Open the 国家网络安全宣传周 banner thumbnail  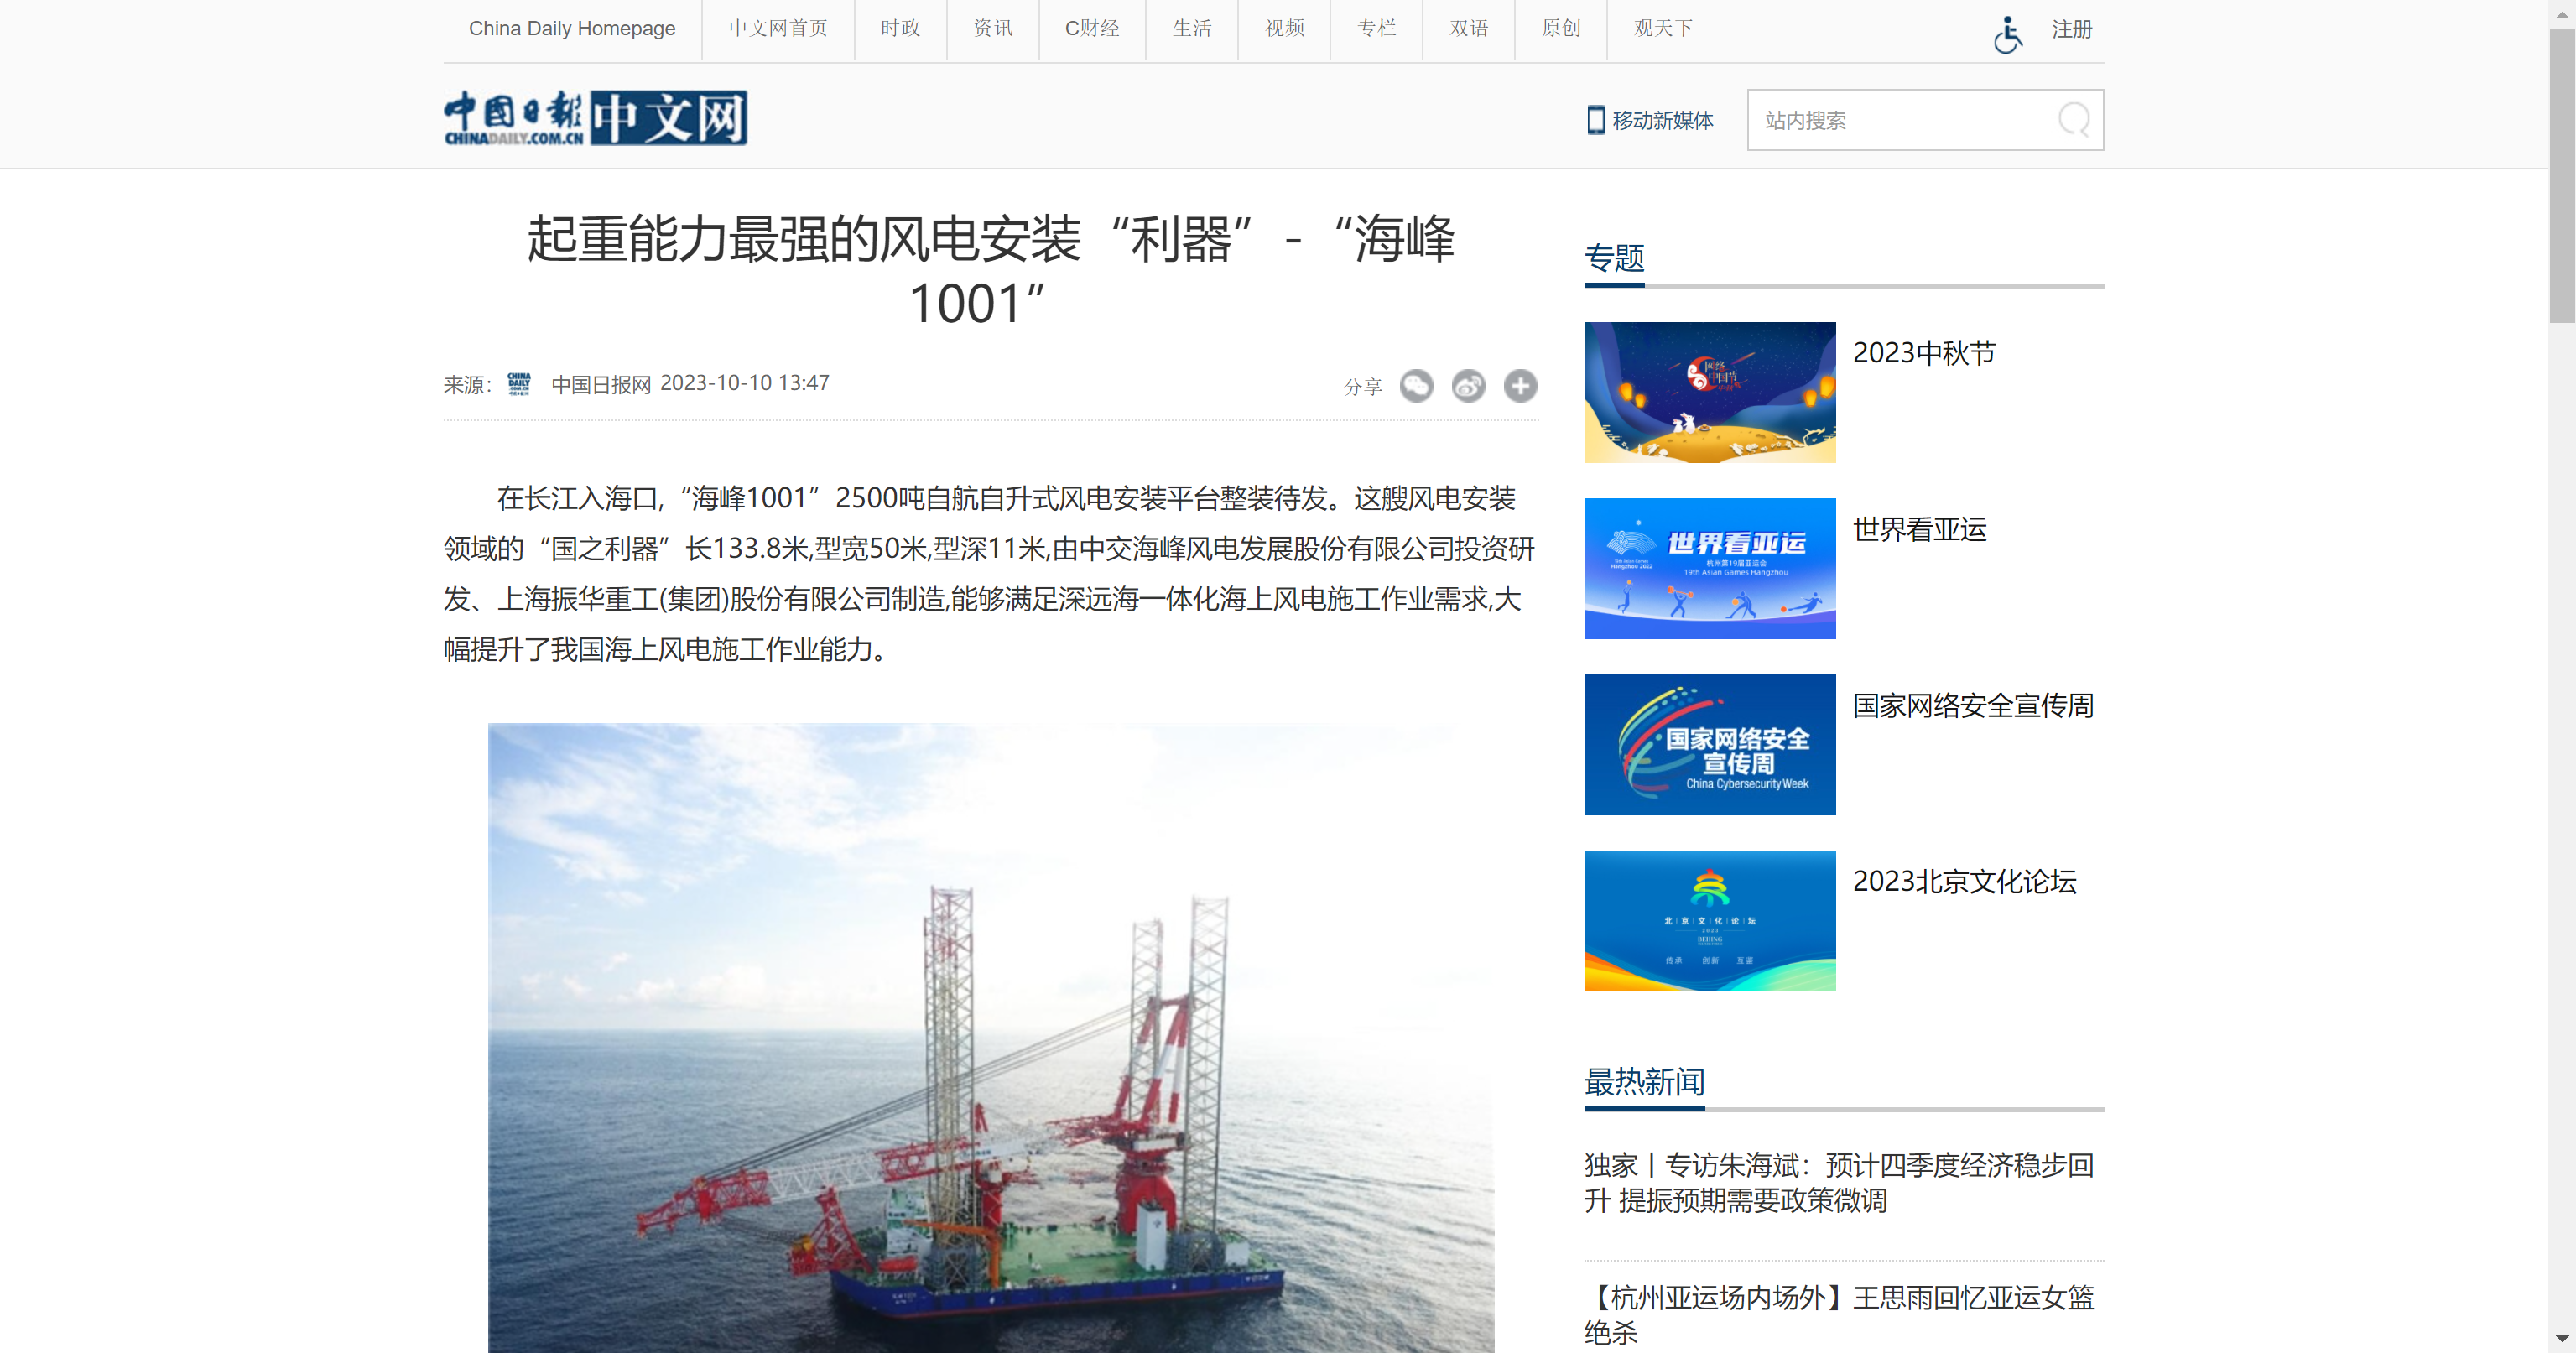click(1709, 744)
